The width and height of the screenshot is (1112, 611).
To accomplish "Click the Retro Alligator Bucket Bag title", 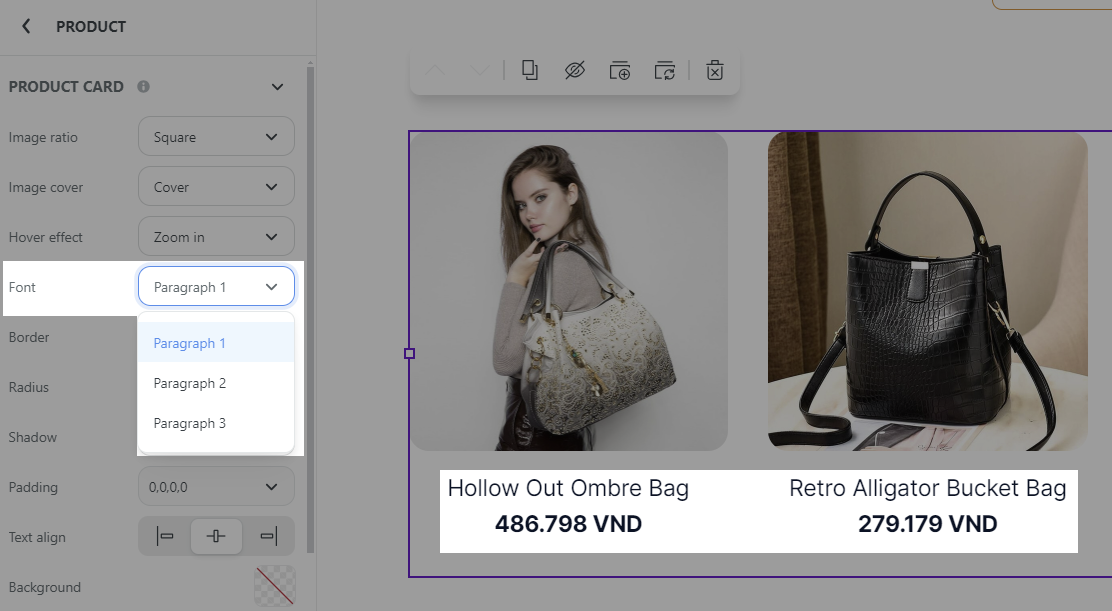I will tap(927, 488).
